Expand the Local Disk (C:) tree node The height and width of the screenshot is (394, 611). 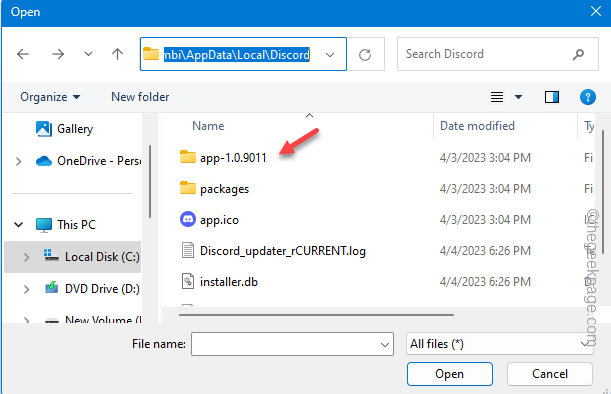pos(26,257)
